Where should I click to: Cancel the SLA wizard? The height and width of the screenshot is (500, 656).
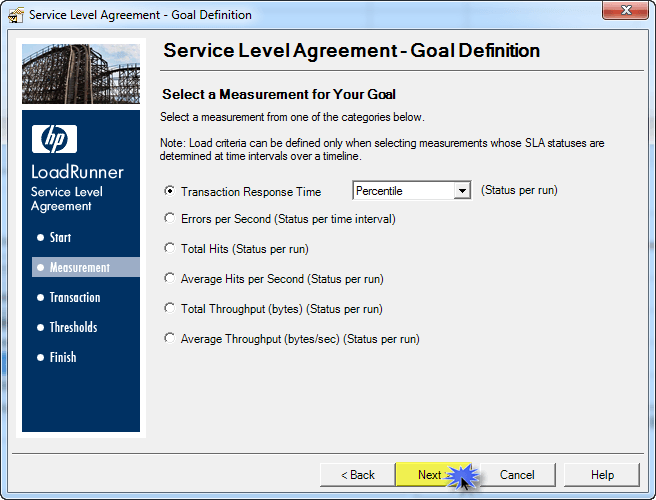coord(517,475)
